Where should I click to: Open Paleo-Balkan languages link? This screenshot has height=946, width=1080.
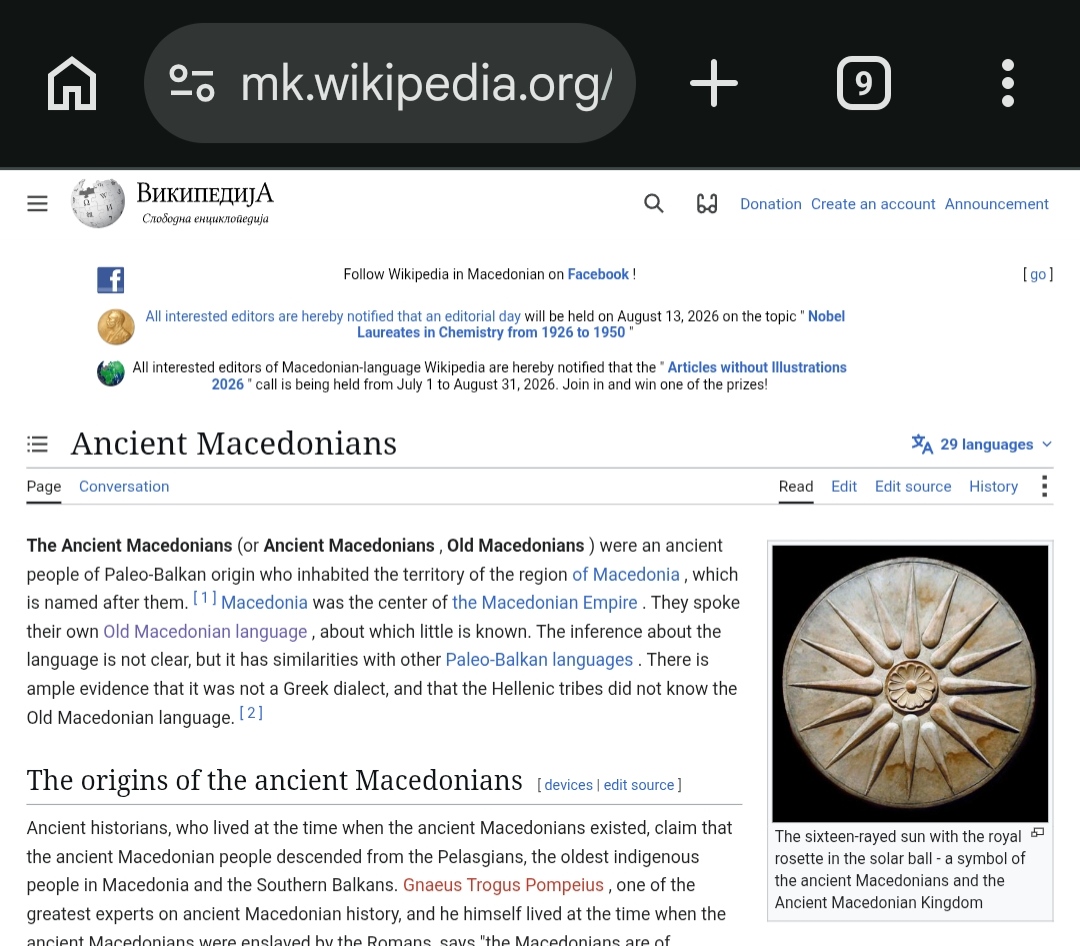pyautogui.click(x=539, y=659)
